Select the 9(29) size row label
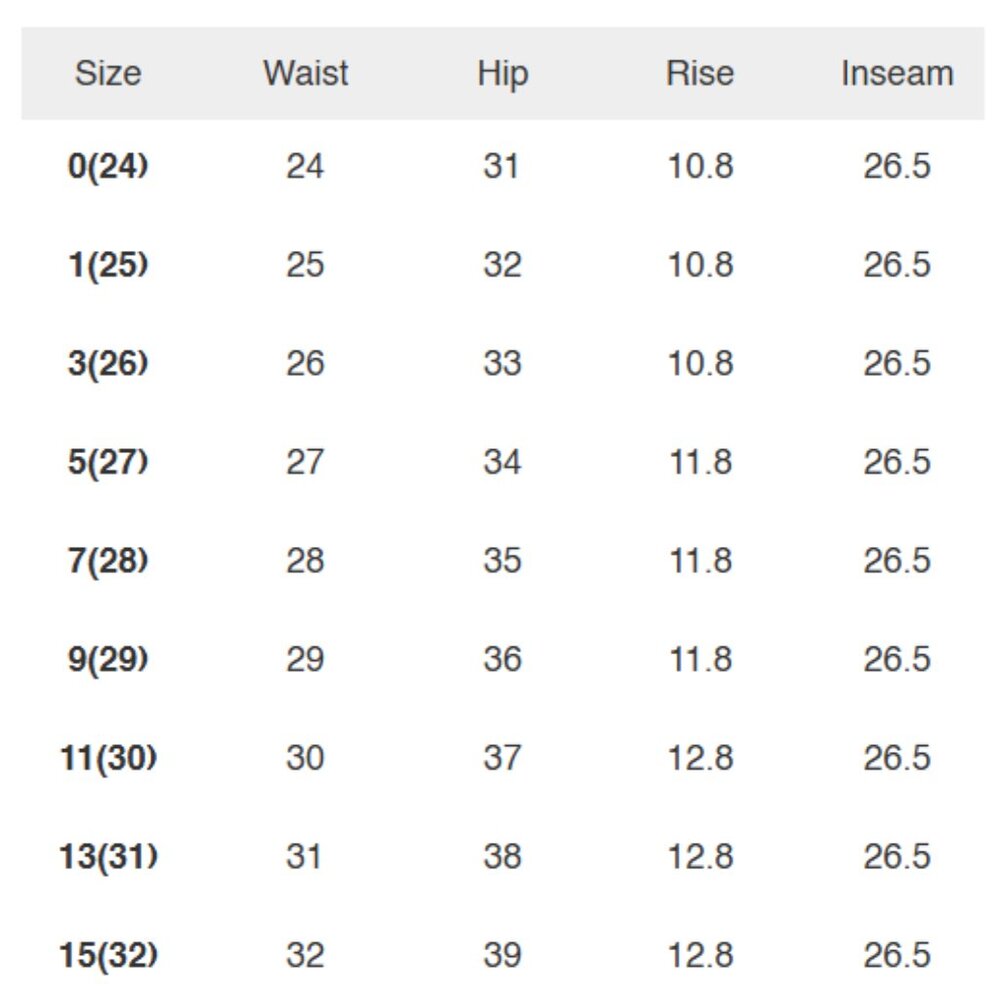1000x1000 pixels. click(x=108, y=659)
